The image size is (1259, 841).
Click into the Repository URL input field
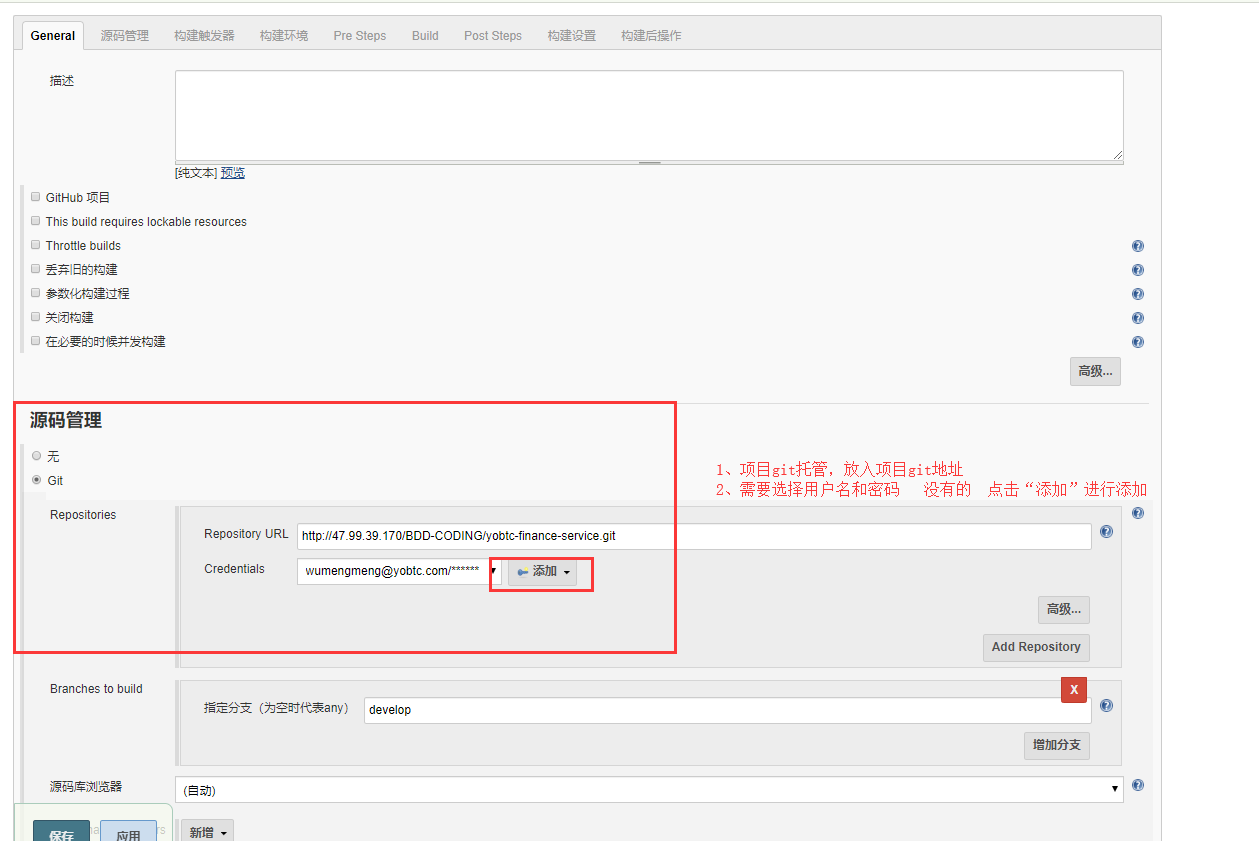click(x=693, y=536)
